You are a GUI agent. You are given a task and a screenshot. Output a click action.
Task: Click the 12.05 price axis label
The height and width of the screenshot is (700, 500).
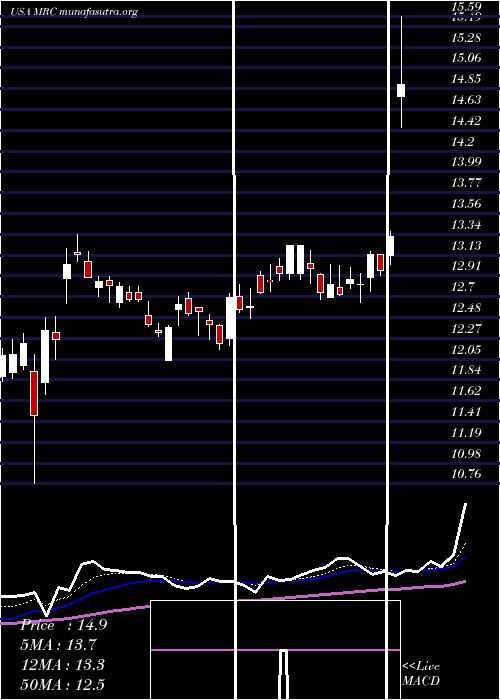(466, 349)
